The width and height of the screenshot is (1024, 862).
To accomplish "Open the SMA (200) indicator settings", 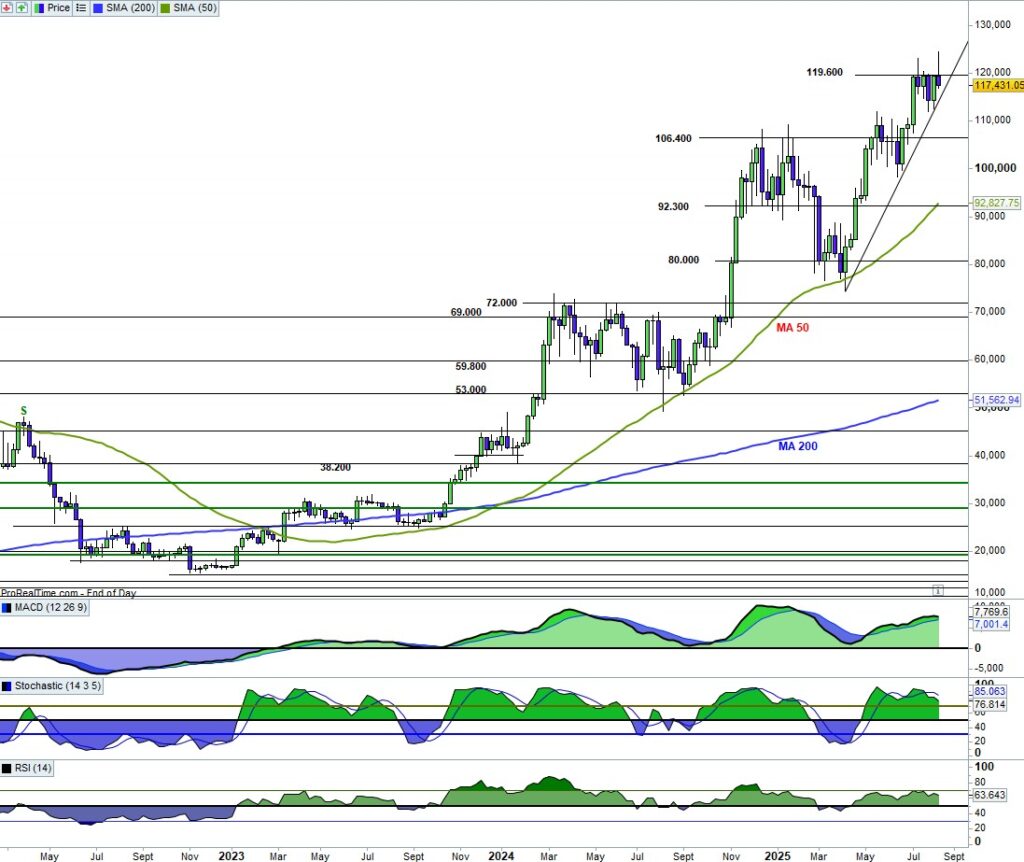I will (x=129, y=8).
